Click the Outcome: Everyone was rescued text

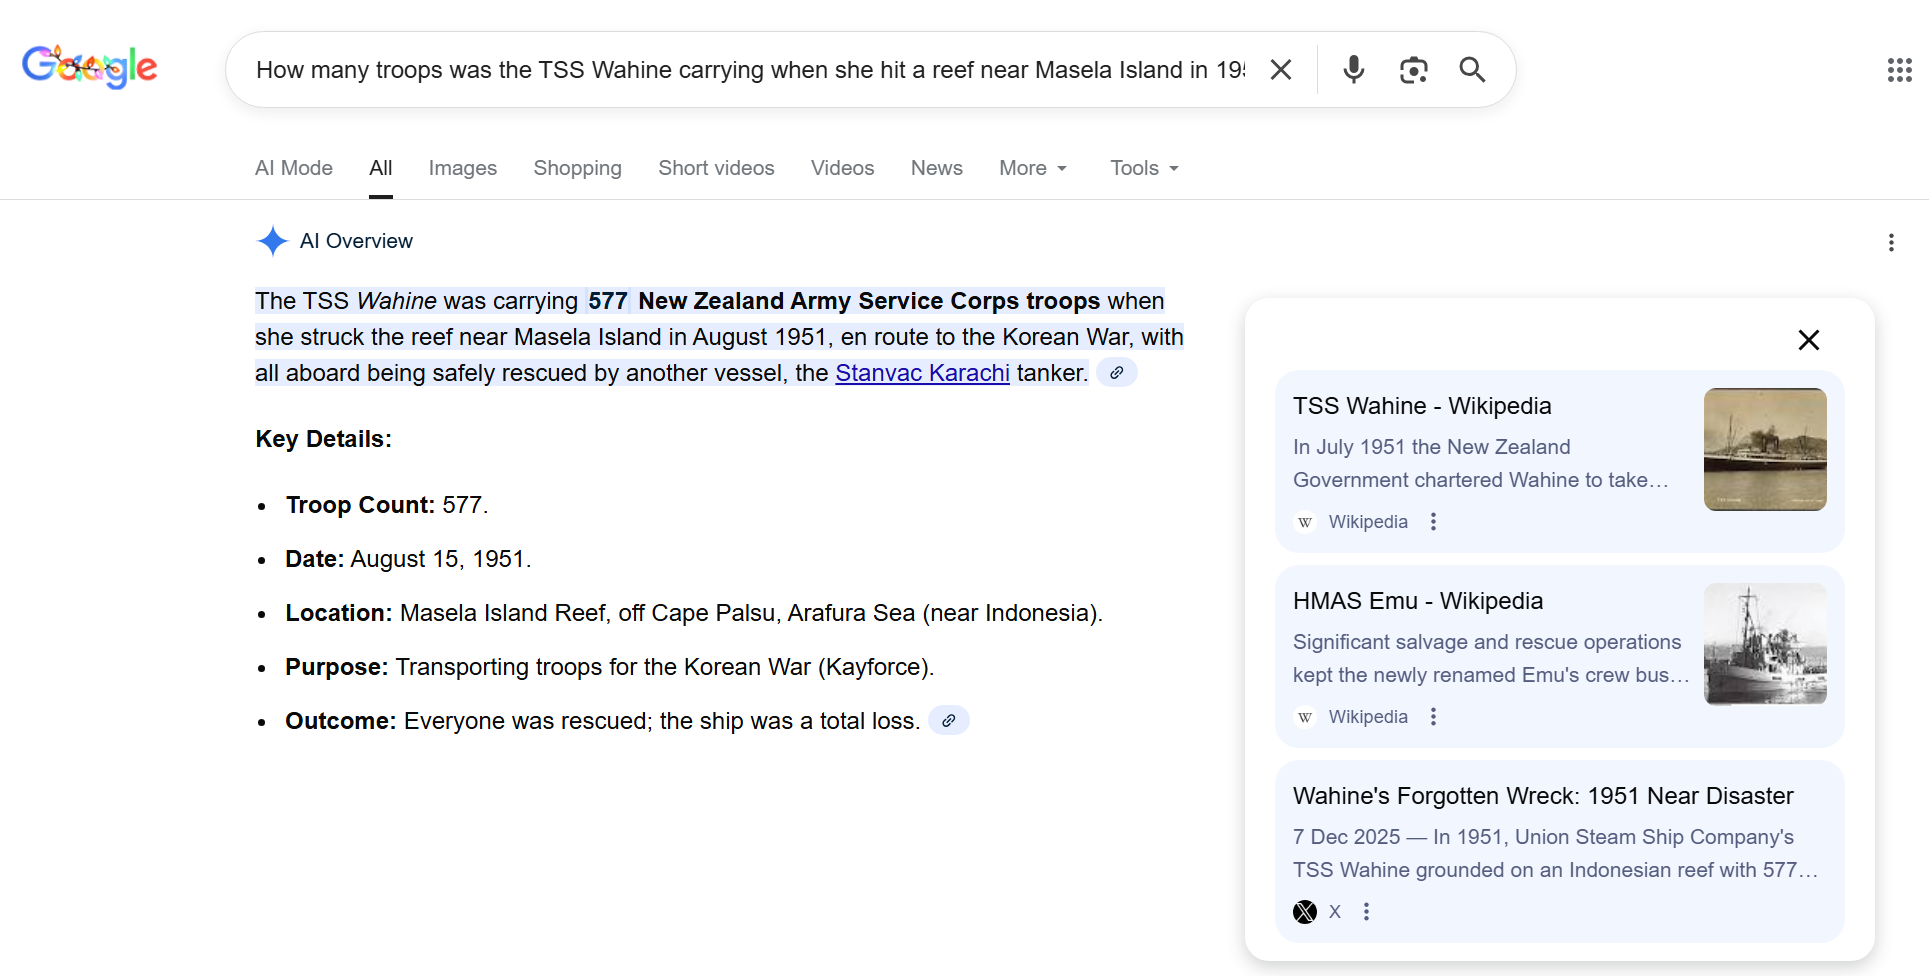[603, 721]
